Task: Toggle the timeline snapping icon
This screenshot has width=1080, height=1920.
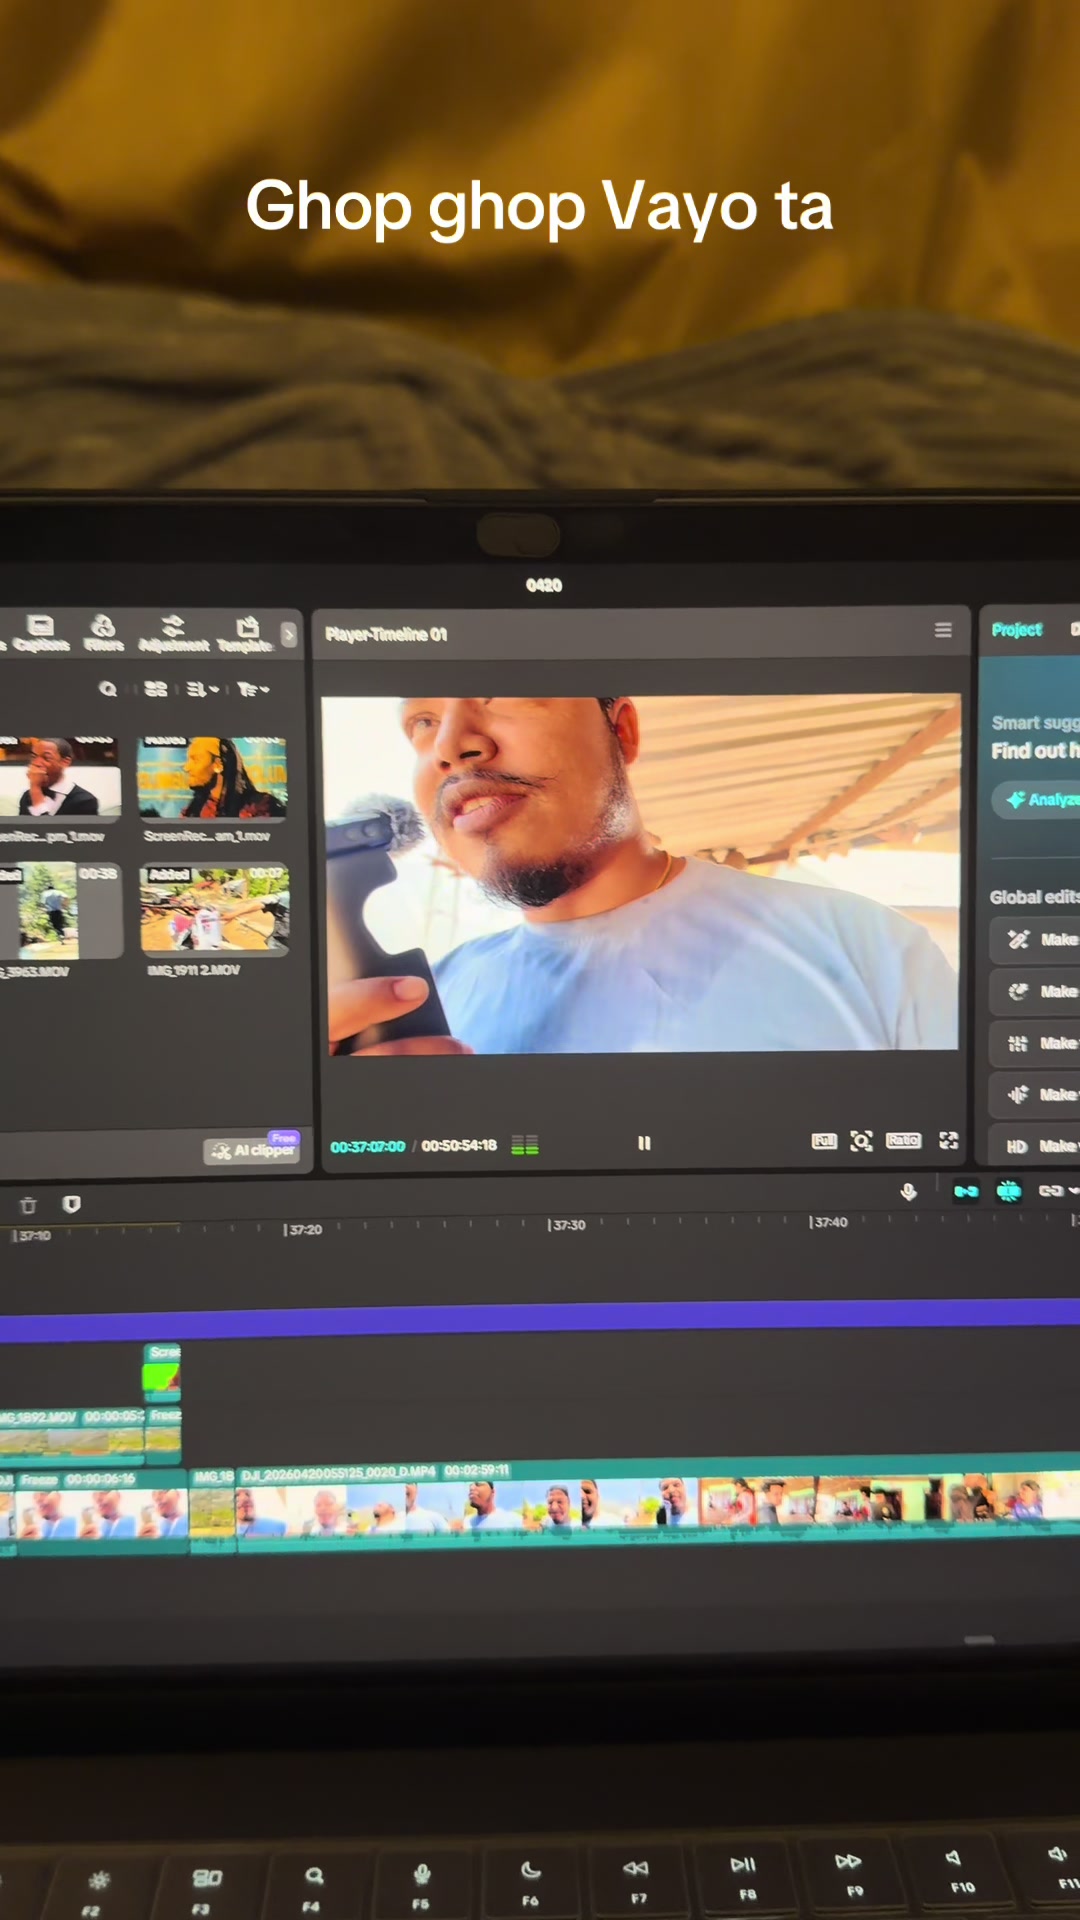Action: (x=1008, y=1190)
